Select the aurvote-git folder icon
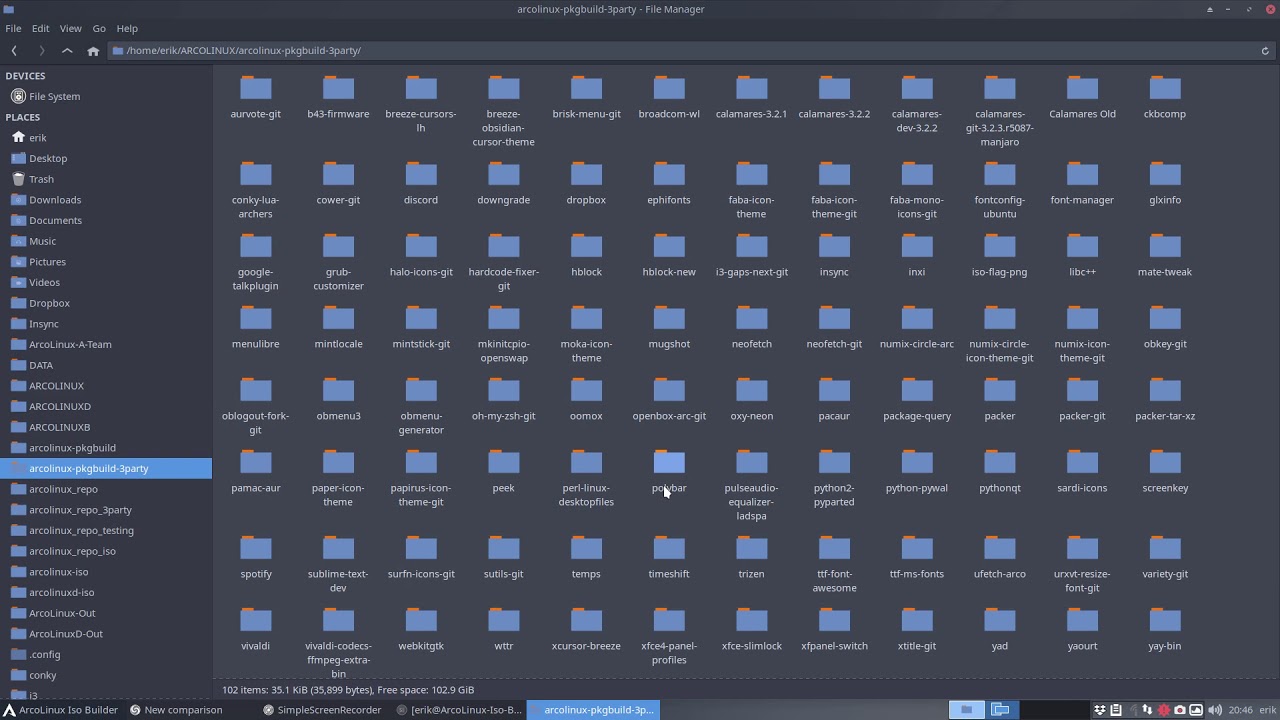 (256, 88)
